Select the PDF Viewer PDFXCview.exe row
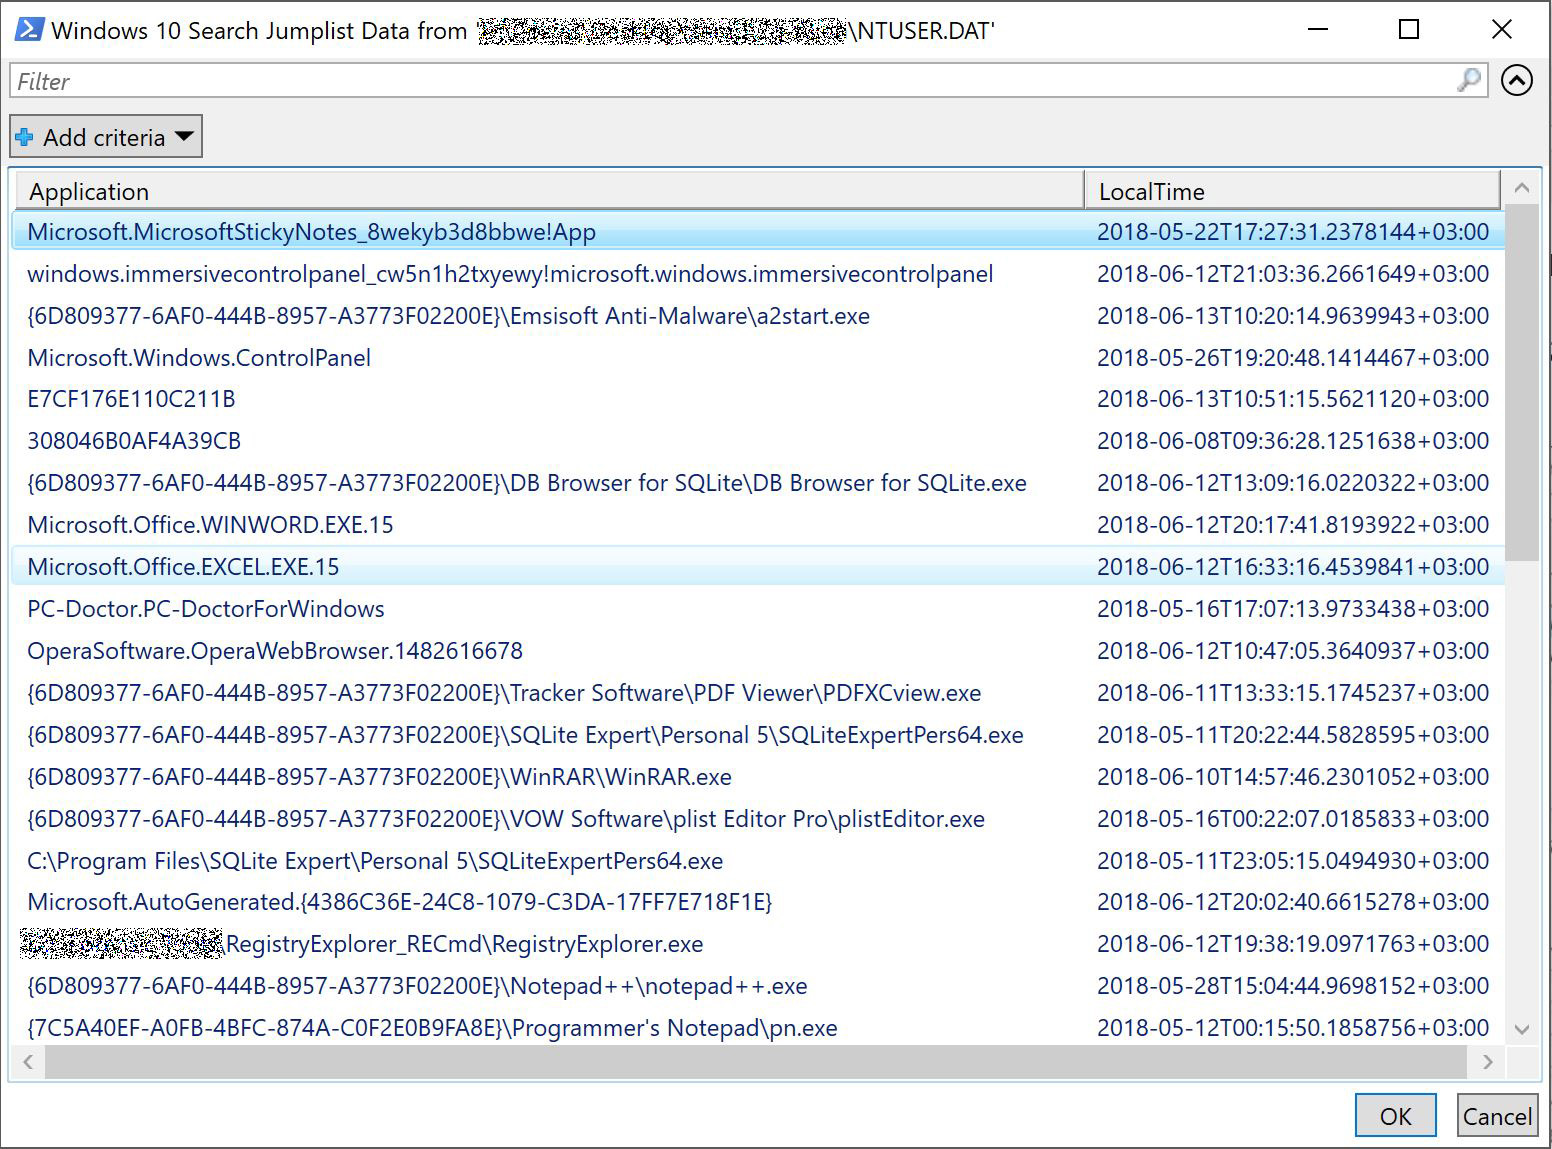This screenshot has width=1552, height=1149. pyautogui.click(x=758, y=693)
